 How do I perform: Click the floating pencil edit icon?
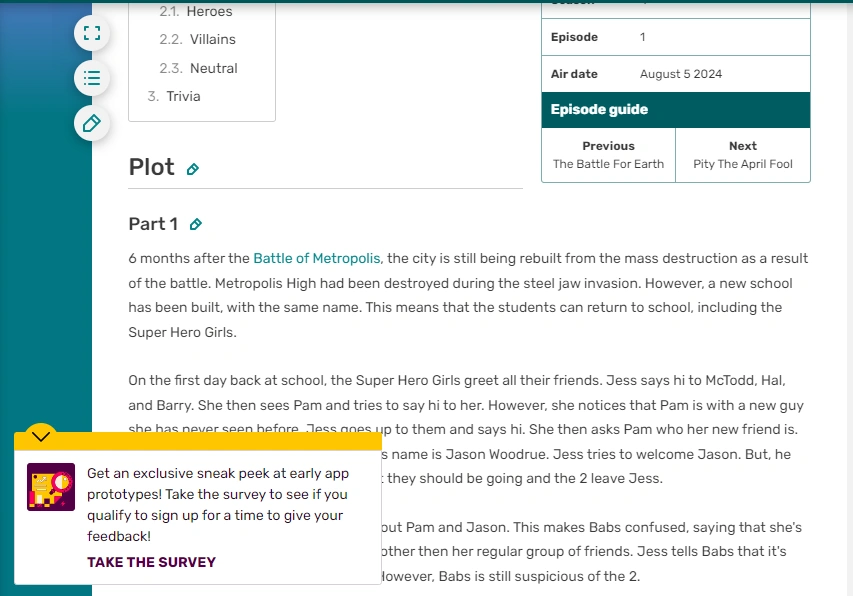tap(92, 123)
